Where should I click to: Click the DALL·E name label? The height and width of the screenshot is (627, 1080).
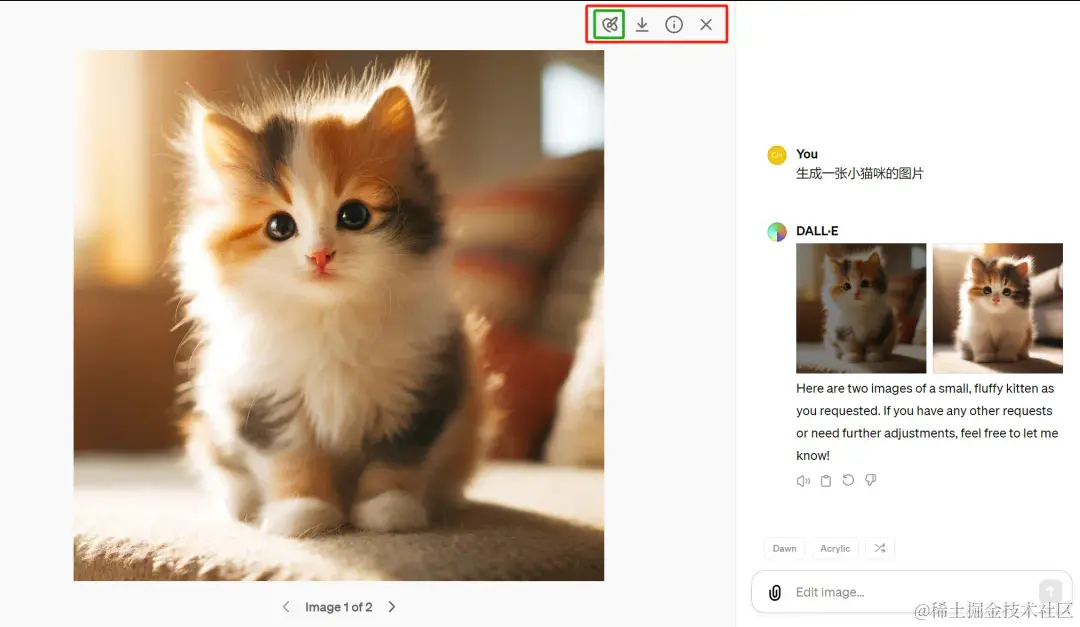click(x=817, y=231)
